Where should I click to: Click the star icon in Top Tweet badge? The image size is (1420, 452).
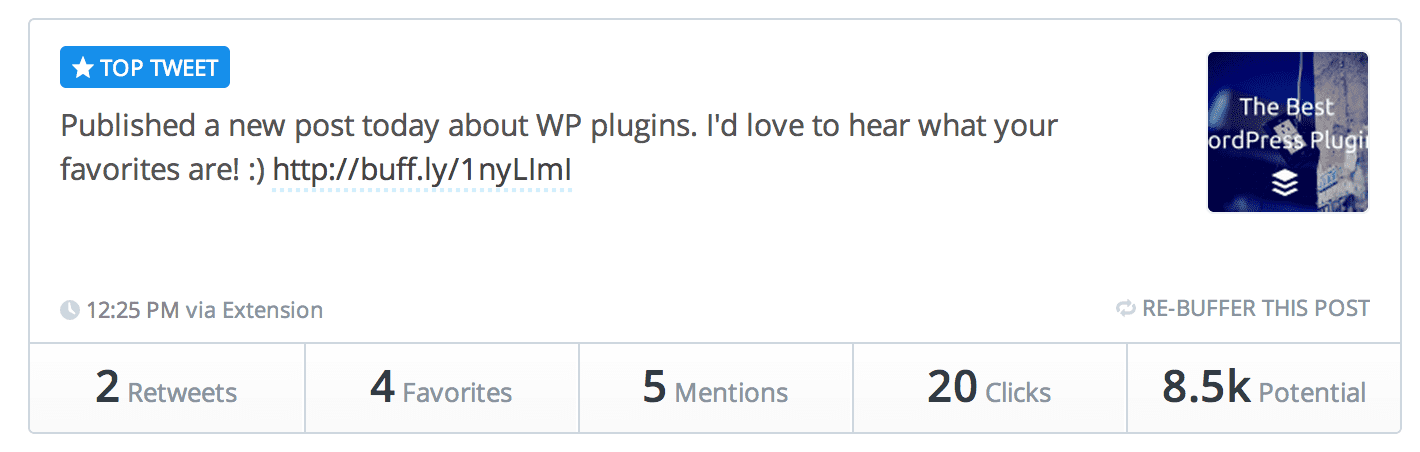click(x=83, y=69)
